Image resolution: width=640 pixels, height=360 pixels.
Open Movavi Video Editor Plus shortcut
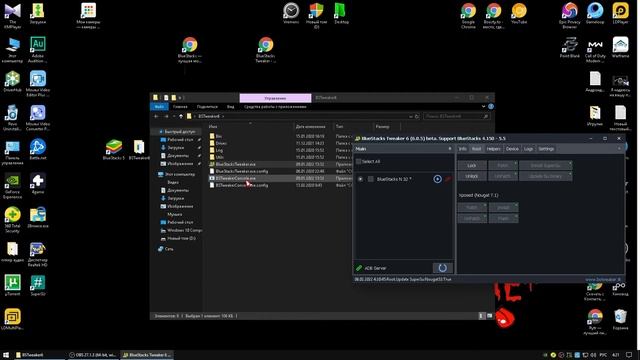pyautogui.click(x=38, y=84)
